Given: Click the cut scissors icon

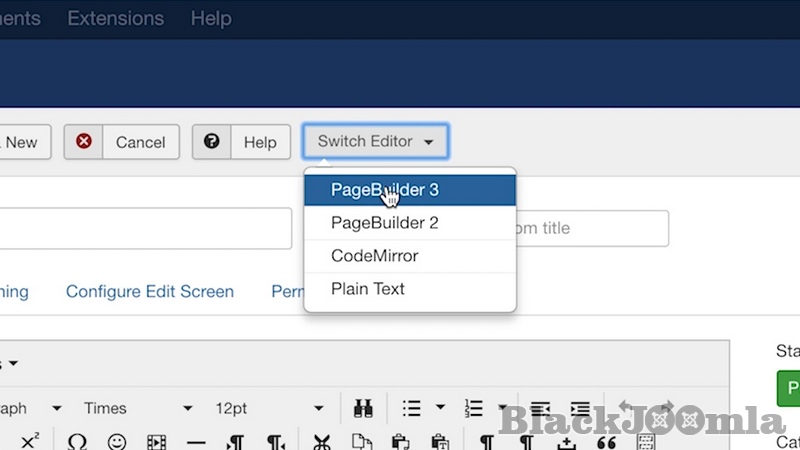Looking at the screenshot, I should (x=321, y=441).
